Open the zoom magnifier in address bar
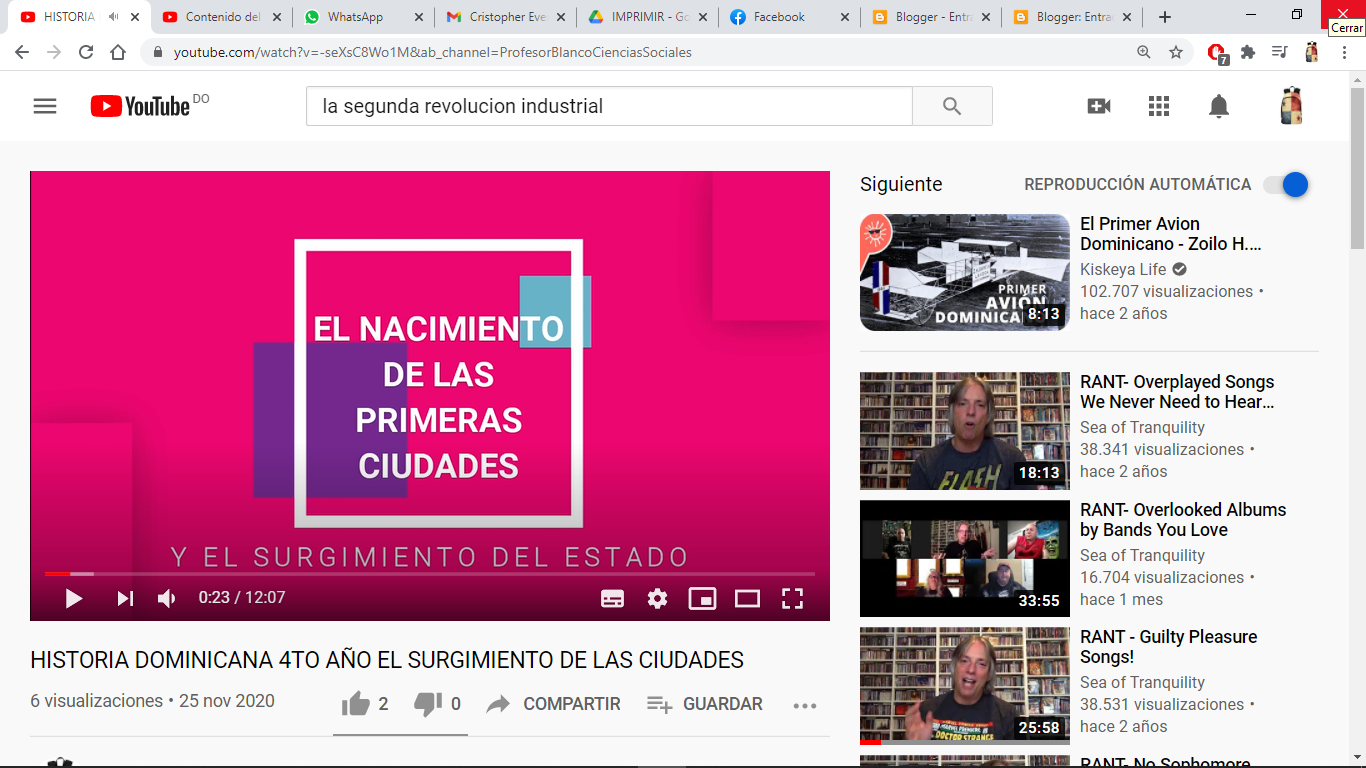 pyautogui.click(x=1144, y=52)
